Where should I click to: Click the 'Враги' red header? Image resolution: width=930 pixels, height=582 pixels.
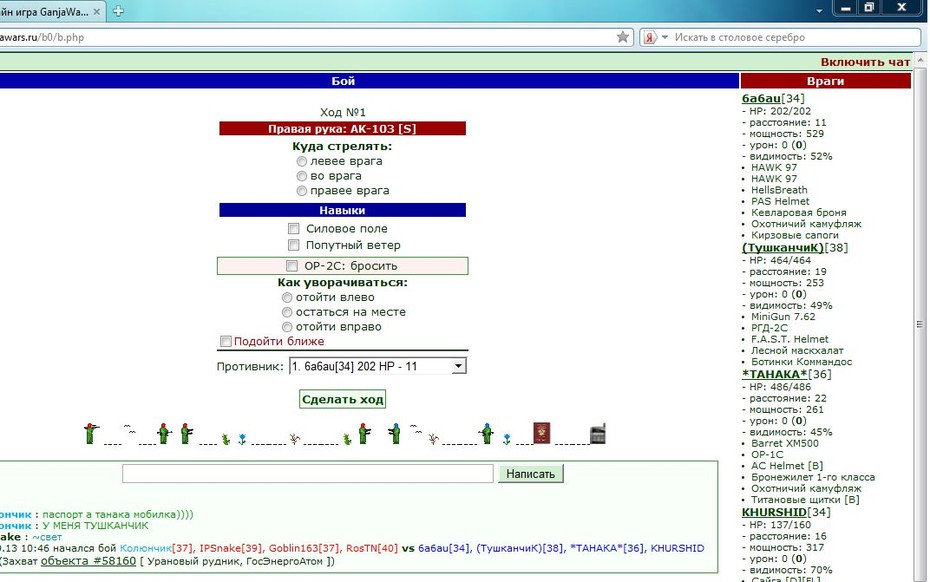[825, 81]
